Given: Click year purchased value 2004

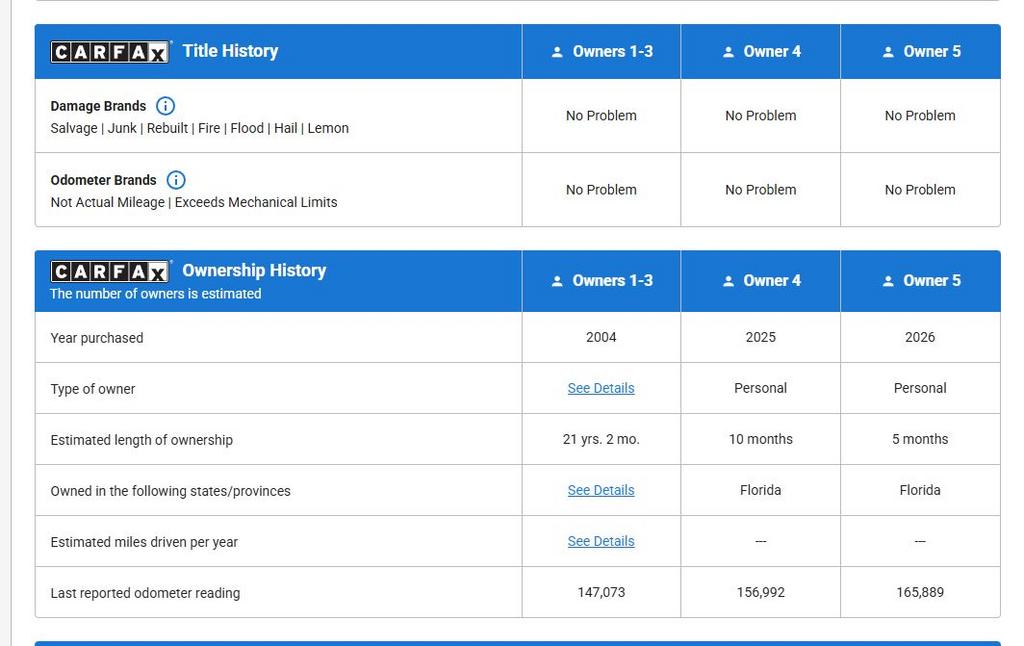Looking at the screenshot, I should pos(601,337).
